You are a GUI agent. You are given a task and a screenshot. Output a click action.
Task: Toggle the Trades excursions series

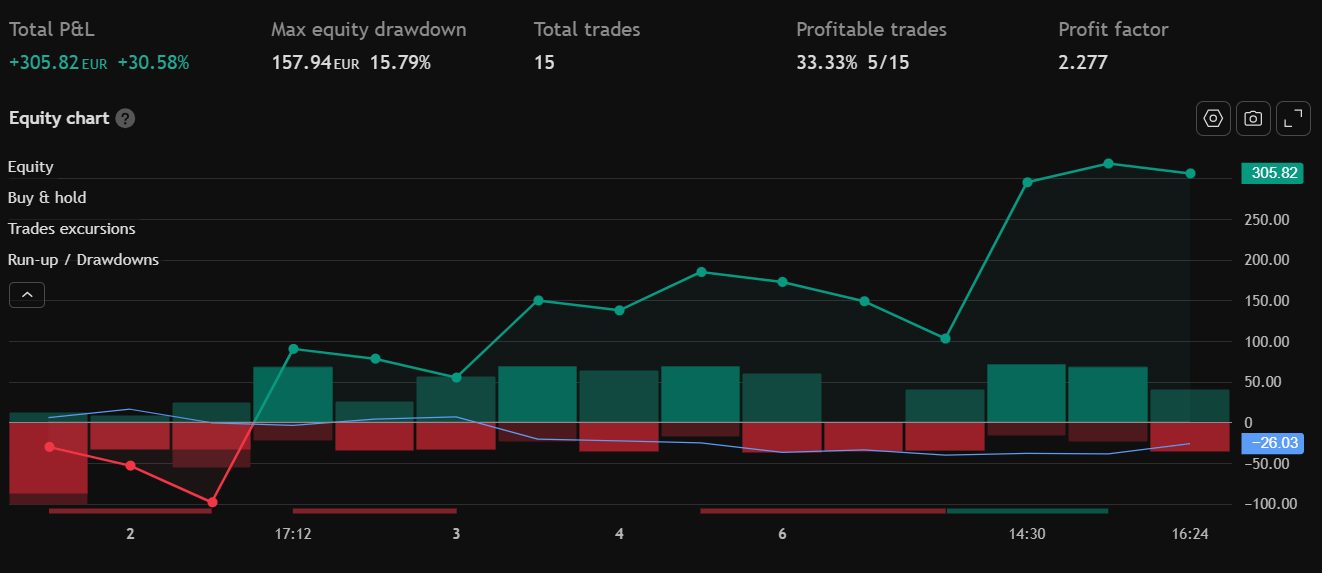[x=71, y=229]
